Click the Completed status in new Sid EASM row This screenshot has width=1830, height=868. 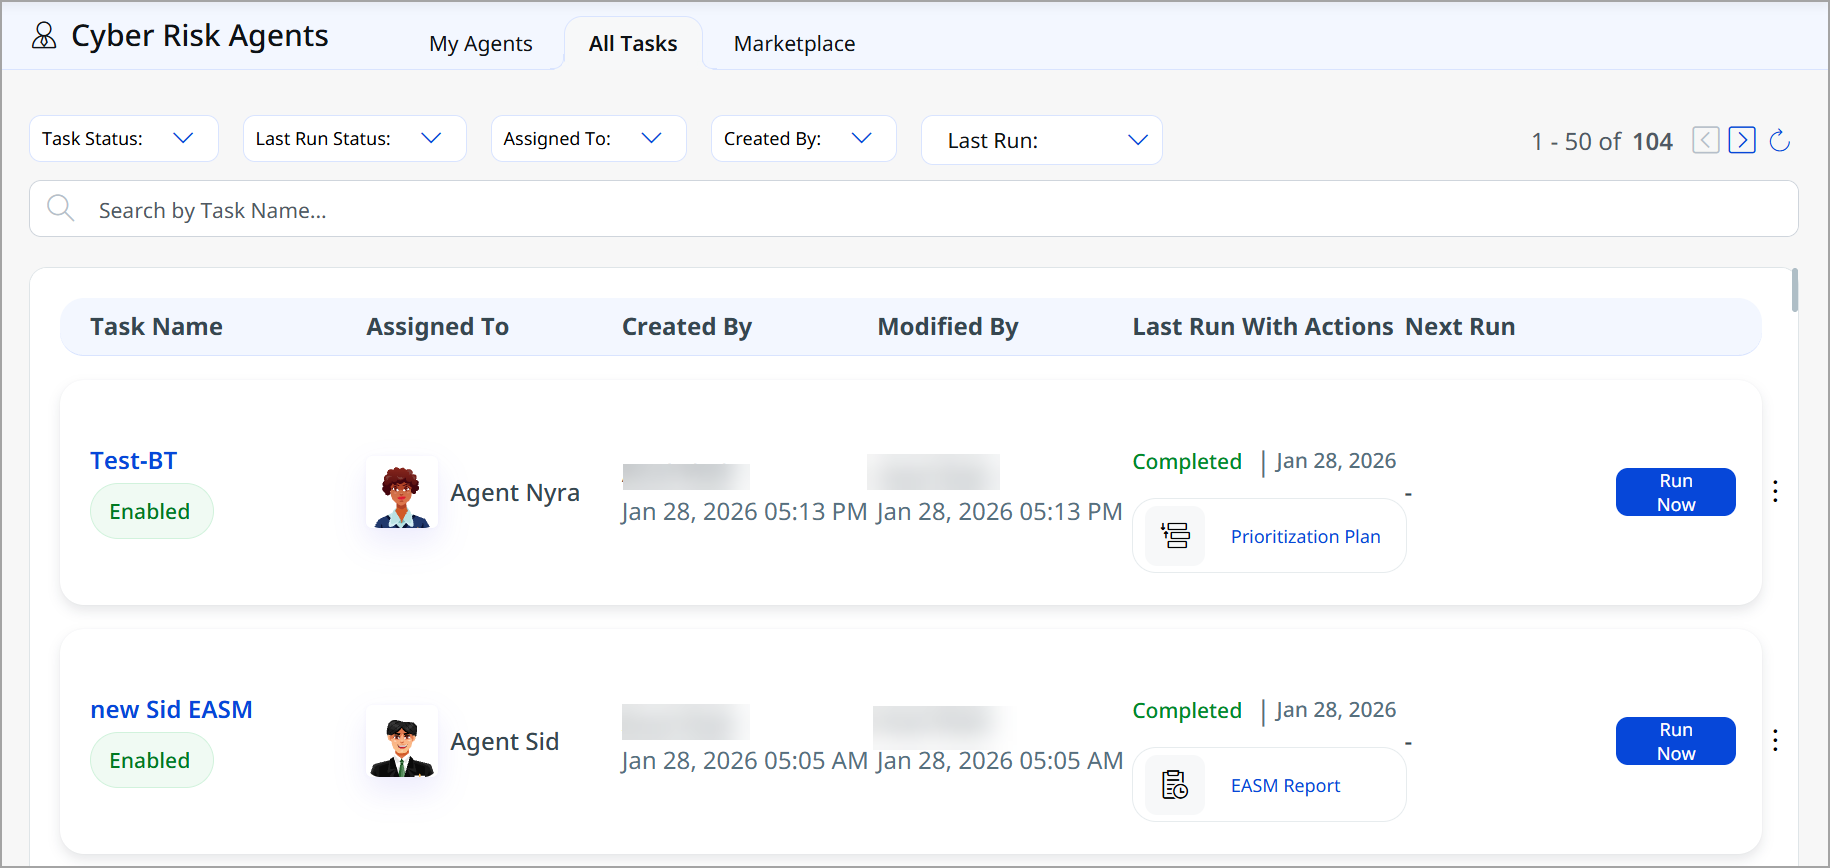pos(1187,711)
